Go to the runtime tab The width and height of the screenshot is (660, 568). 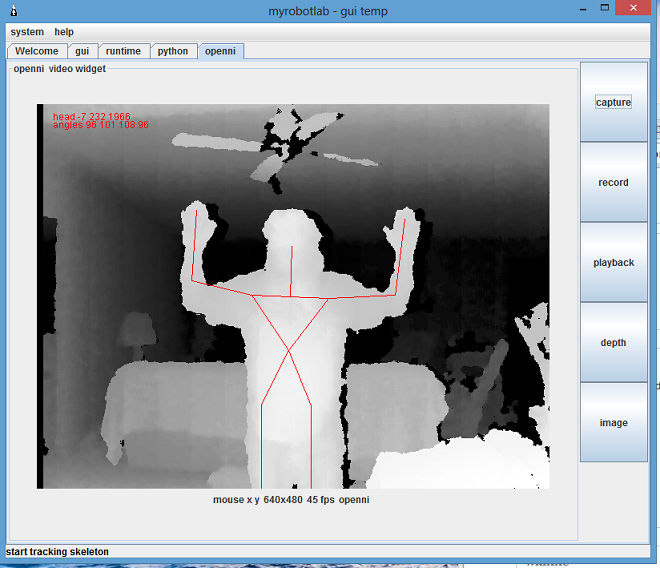[124, 51]
